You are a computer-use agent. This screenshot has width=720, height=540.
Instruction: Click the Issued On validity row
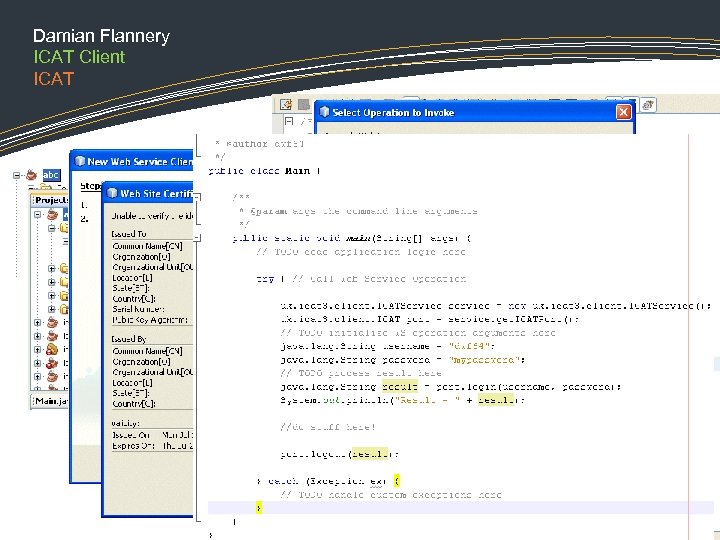152,435
